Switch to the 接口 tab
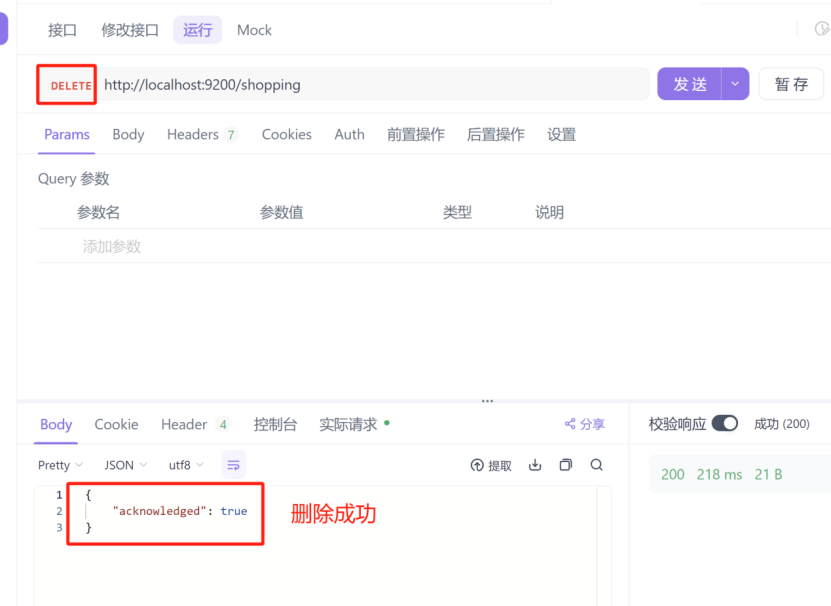 [x=63, y=30]
